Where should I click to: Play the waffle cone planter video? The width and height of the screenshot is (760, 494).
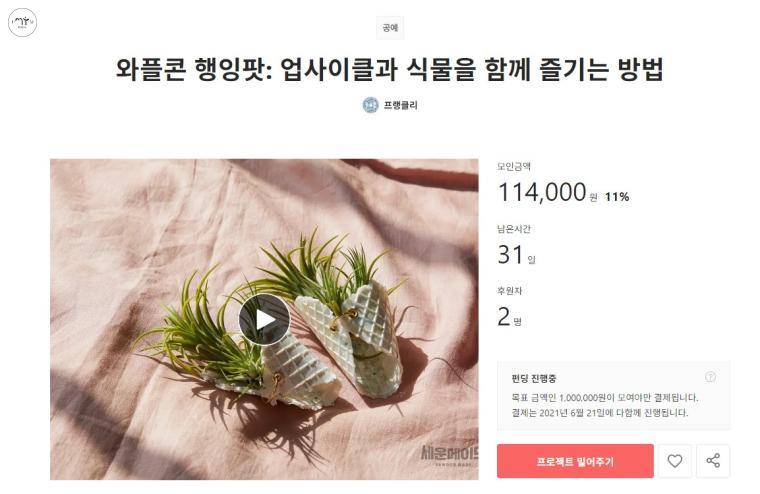(x=264, y=319)
